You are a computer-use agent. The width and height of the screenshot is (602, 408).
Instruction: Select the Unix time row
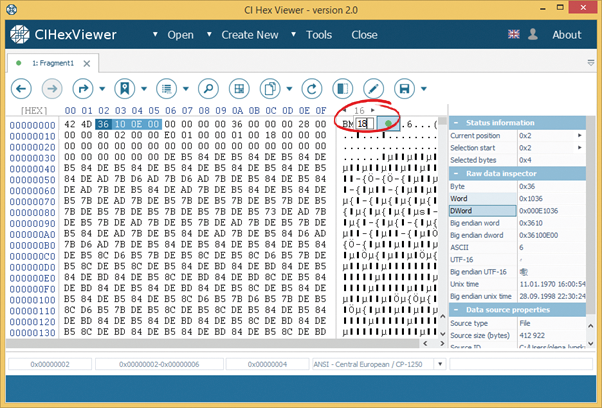[517, 284]
